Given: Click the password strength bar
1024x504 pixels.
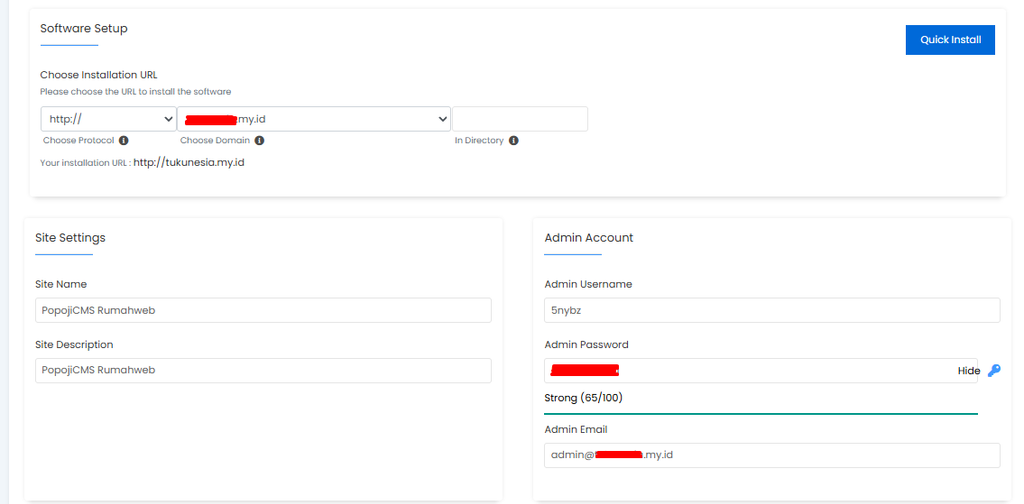Looking at the screenshot, I should [x=761, y=413].
